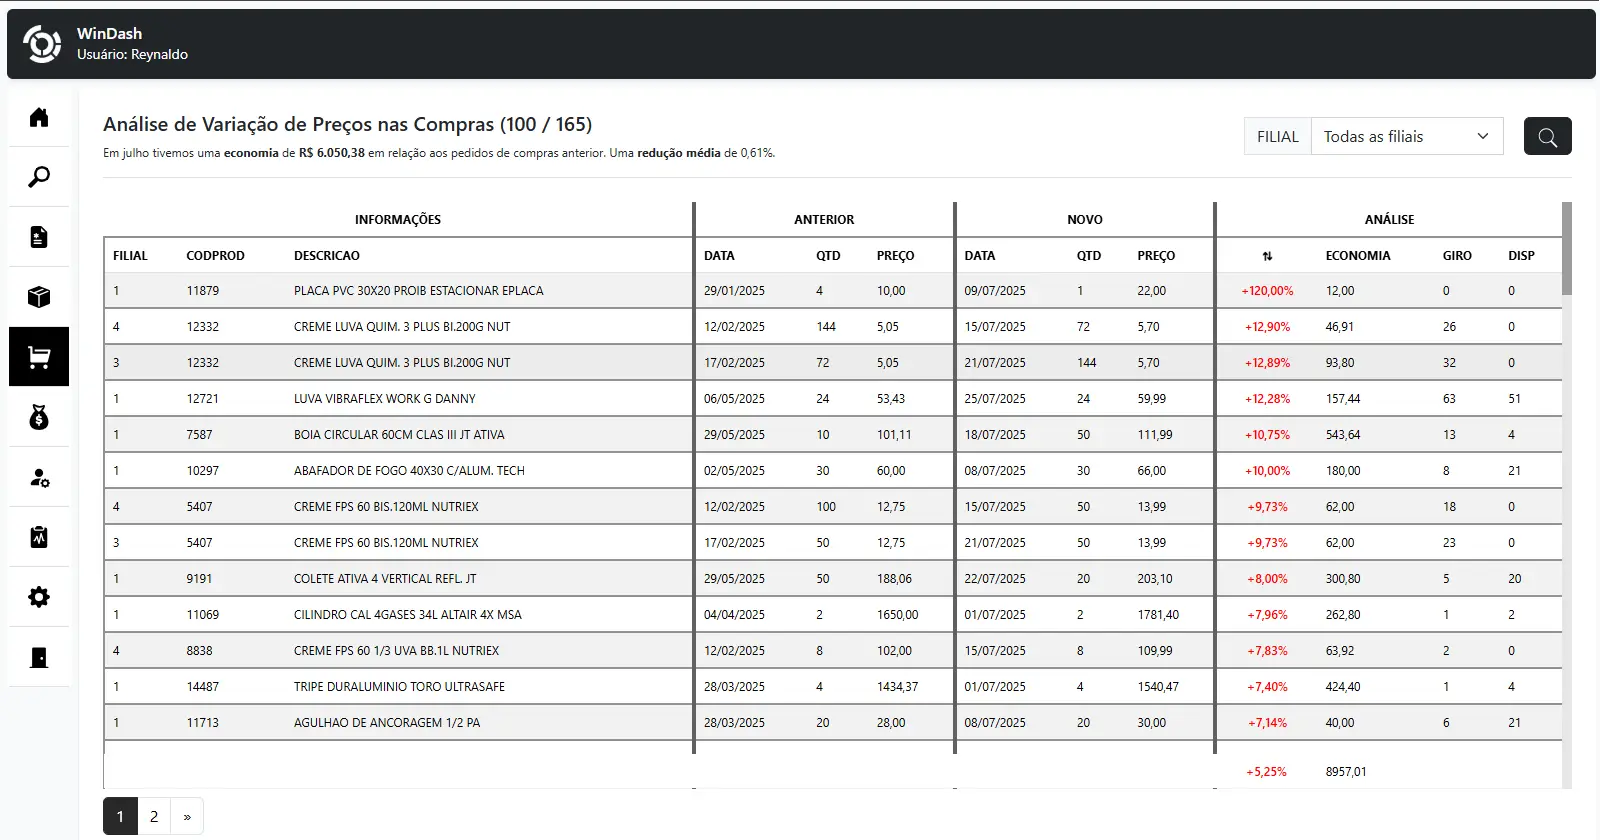Click the table's vertical scrollbar thumb
Image resolution: width=1600 pixels, height=840 pixels.
pos(1566,249)
